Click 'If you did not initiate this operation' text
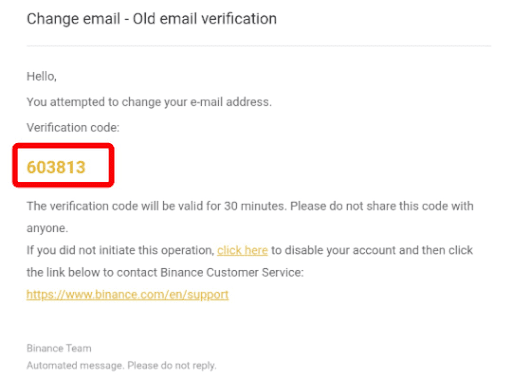This screenshot has width=512, height=378. click(x=120, y=250)
